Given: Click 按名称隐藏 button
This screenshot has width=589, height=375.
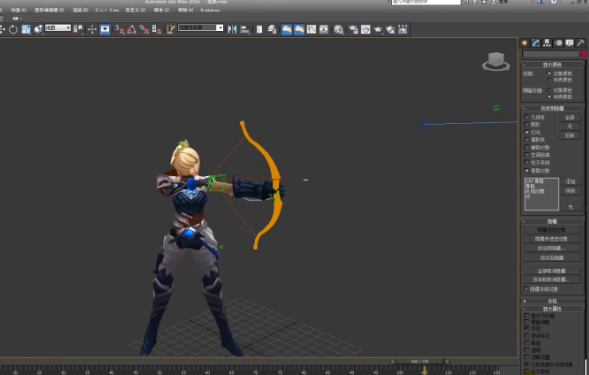Looking at the screenshot, I should point(551,248).
